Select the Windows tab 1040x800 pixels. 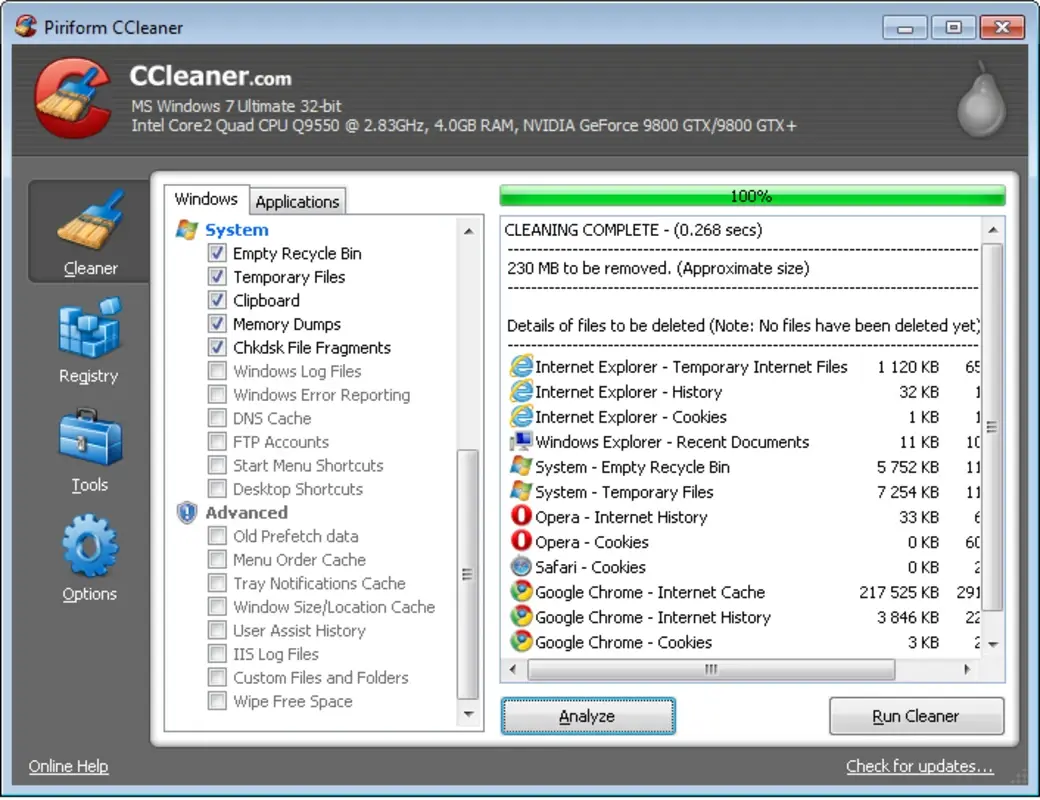coord(206,199)
